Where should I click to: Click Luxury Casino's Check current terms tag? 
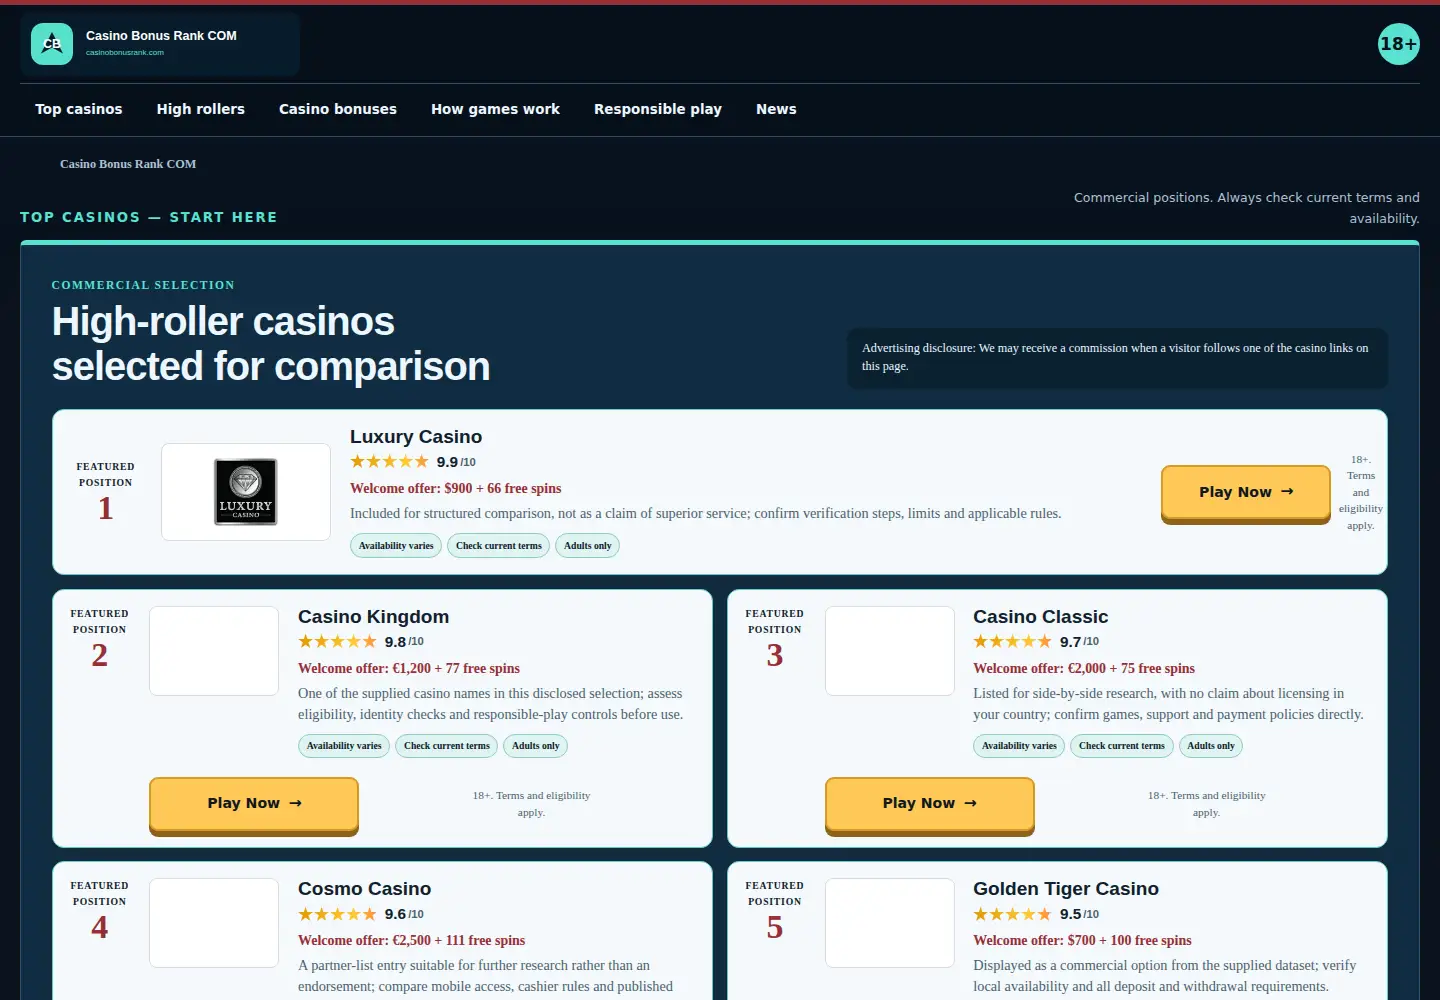(499, 546)
